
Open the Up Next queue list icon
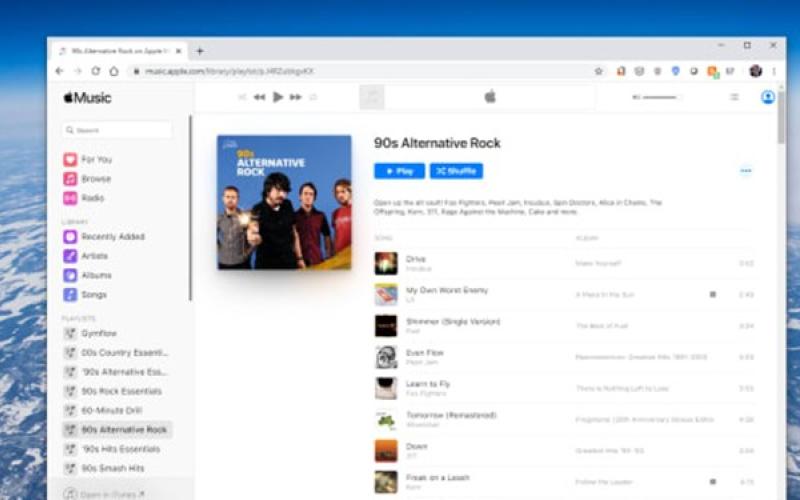(x=734, y=97)
